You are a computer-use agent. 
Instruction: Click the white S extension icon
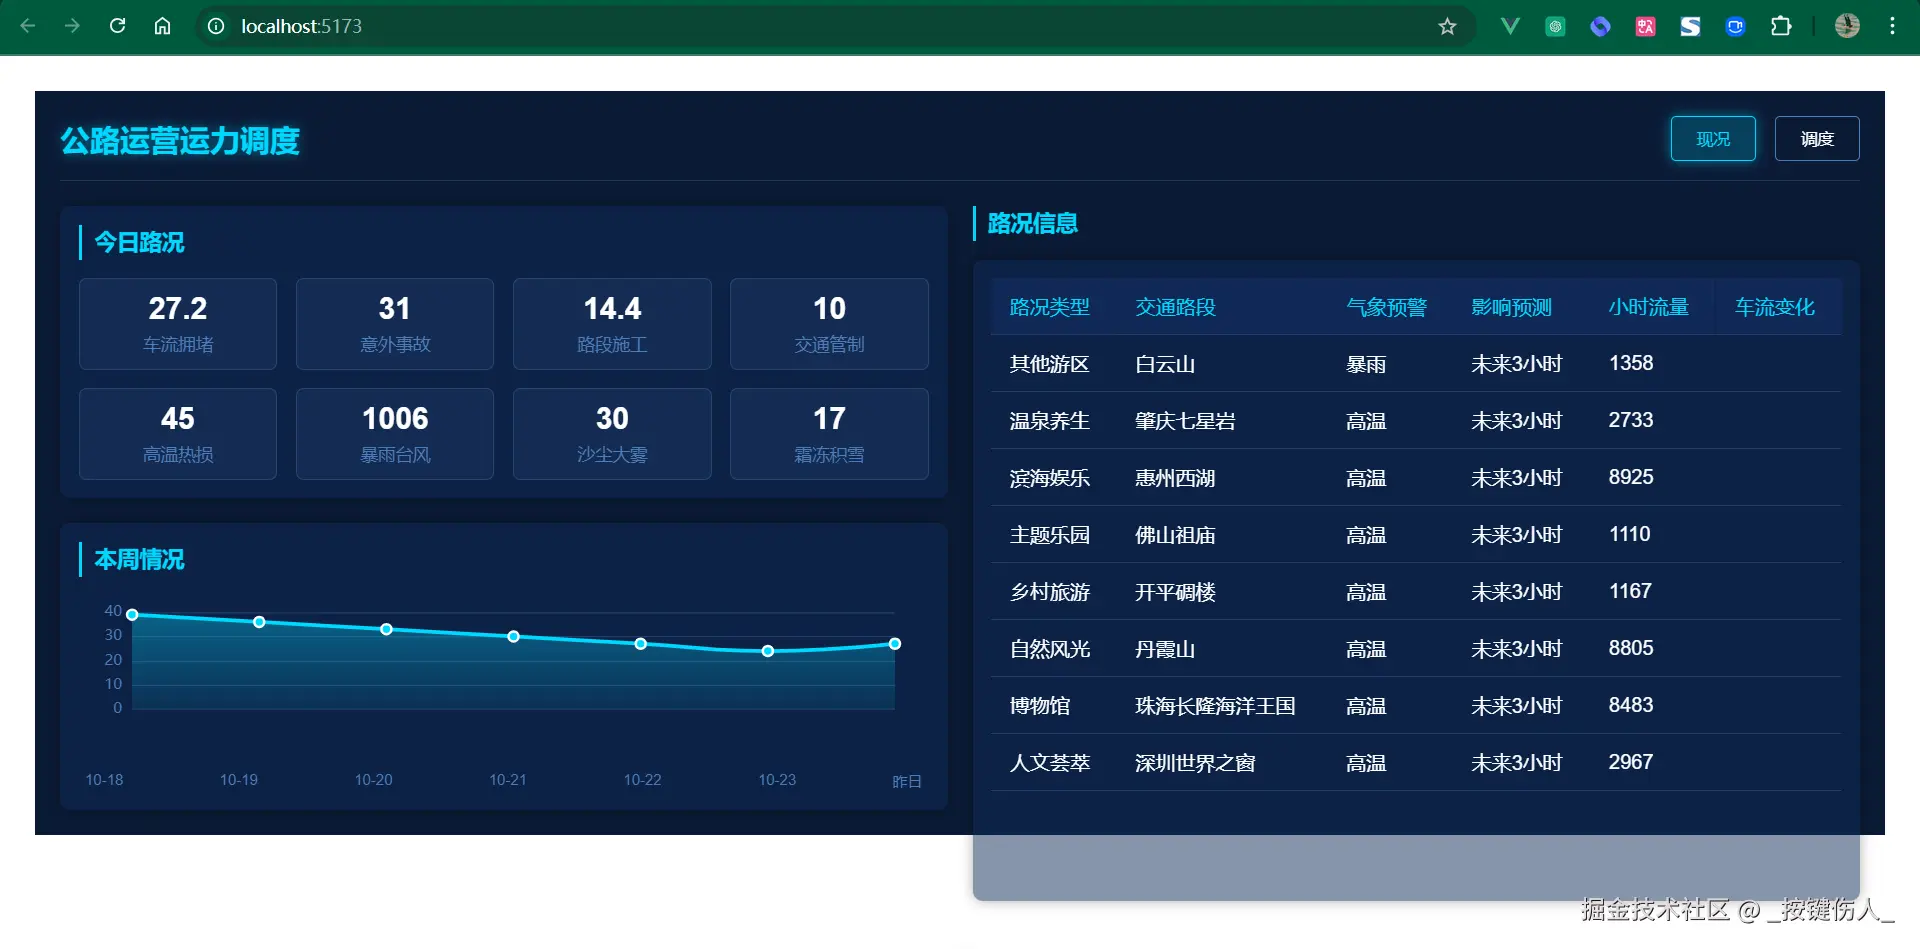pyautogui.click(x=1690, y=27)
